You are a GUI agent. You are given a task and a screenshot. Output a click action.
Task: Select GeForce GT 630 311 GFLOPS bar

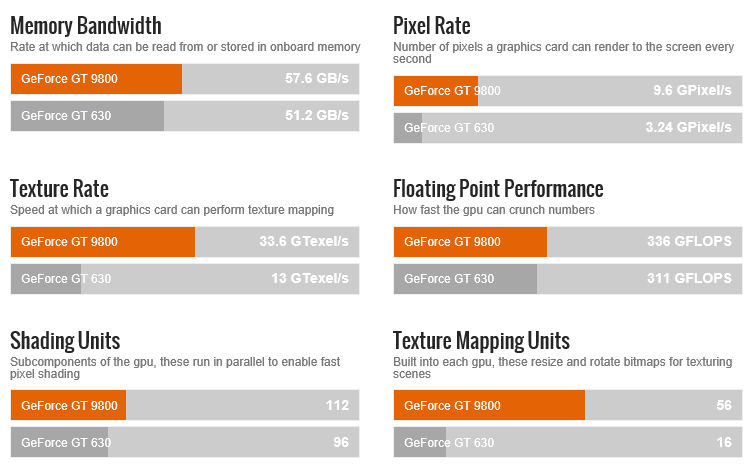tap(568, 279)
